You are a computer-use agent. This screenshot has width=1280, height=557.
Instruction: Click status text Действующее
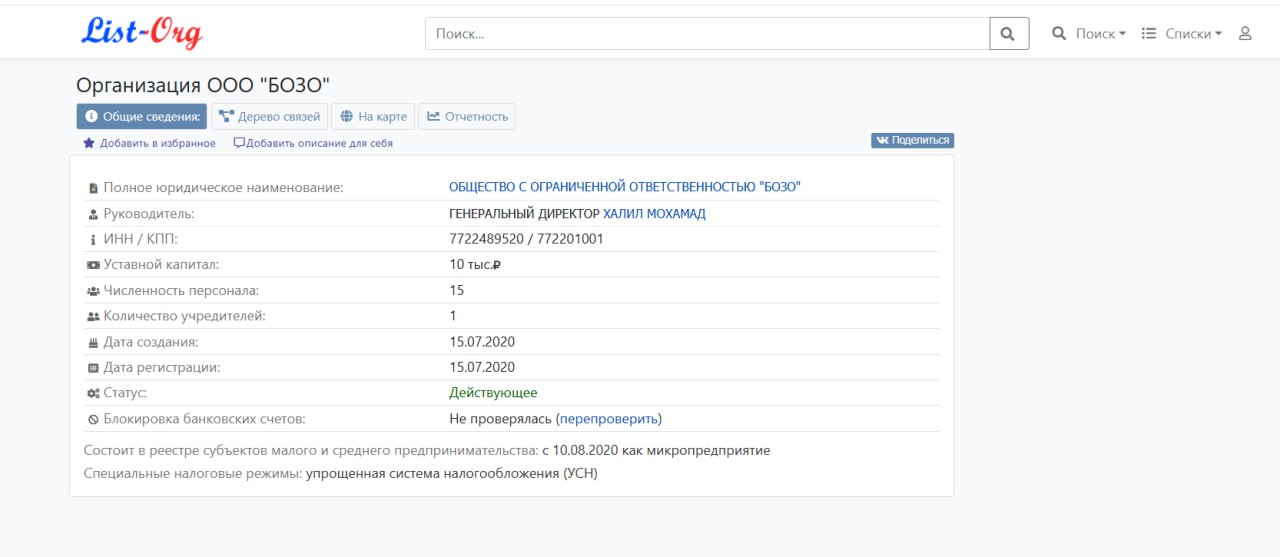point(493,392)
